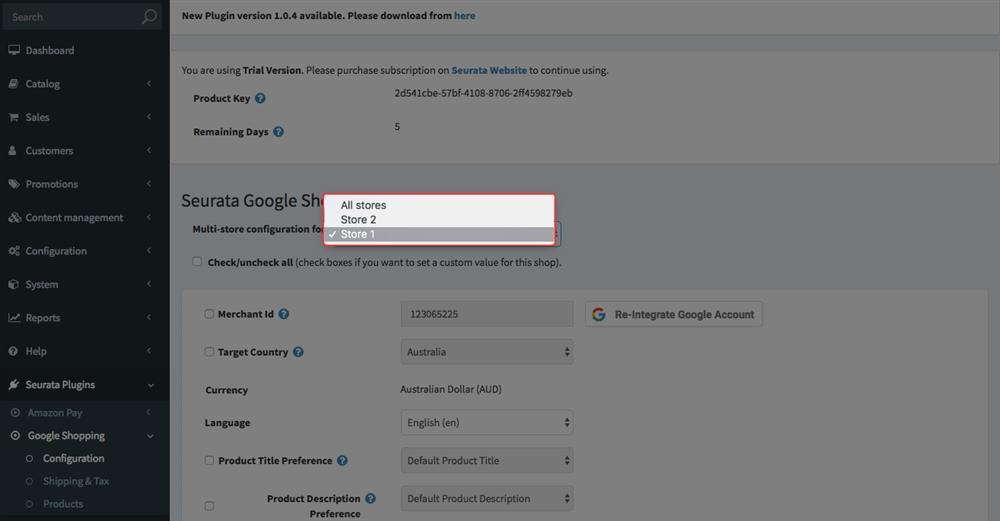Open the Shipping & Tax submenu item
Screen dimensions: 1000x521
(x=76, y=481)
